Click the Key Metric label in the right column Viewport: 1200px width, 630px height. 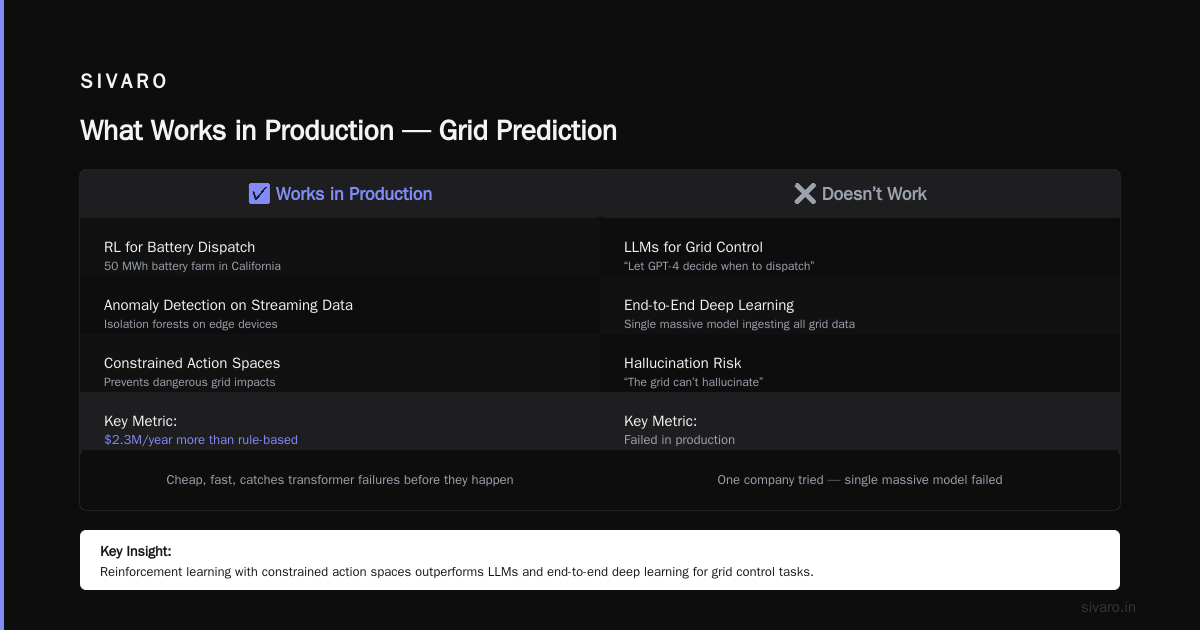pos(660,421)
